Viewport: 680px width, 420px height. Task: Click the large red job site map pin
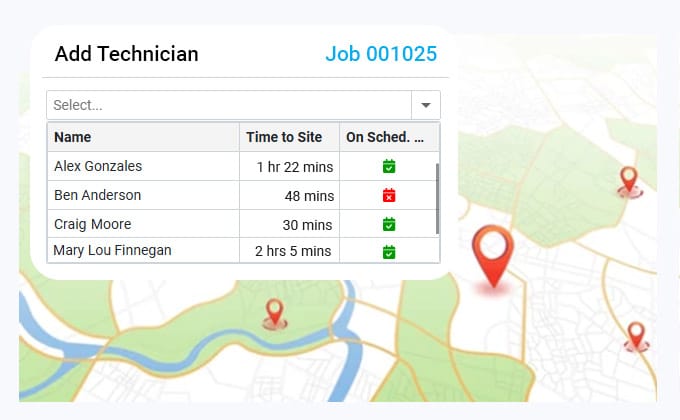[x=493, y=256]
